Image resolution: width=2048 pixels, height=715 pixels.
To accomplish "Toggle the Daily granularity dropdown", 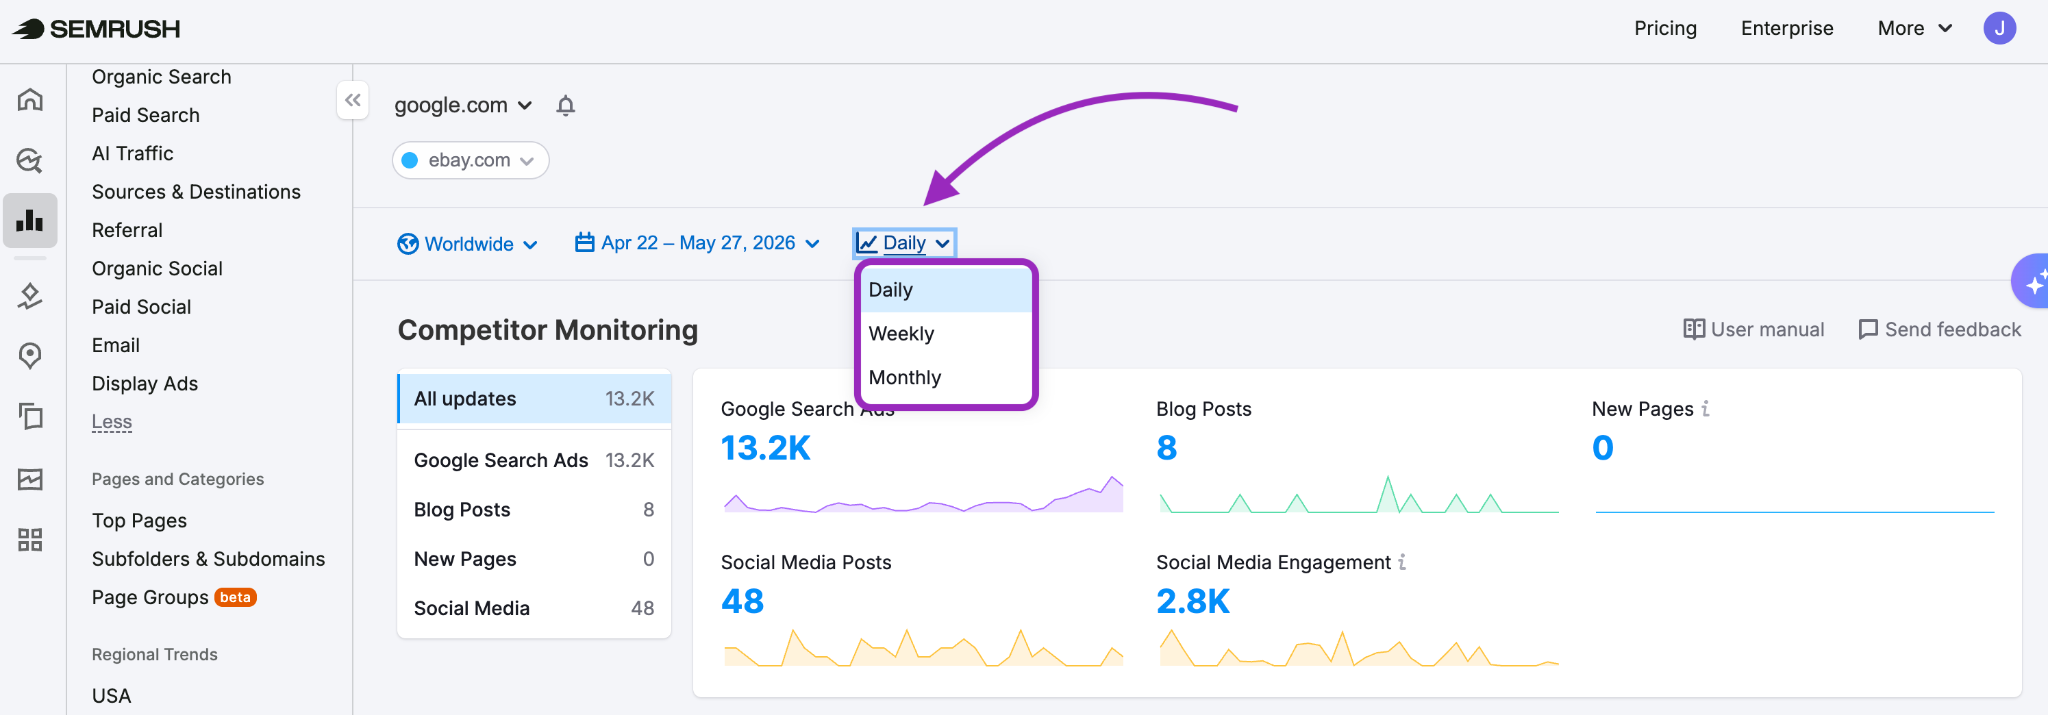I will [904, 243].
